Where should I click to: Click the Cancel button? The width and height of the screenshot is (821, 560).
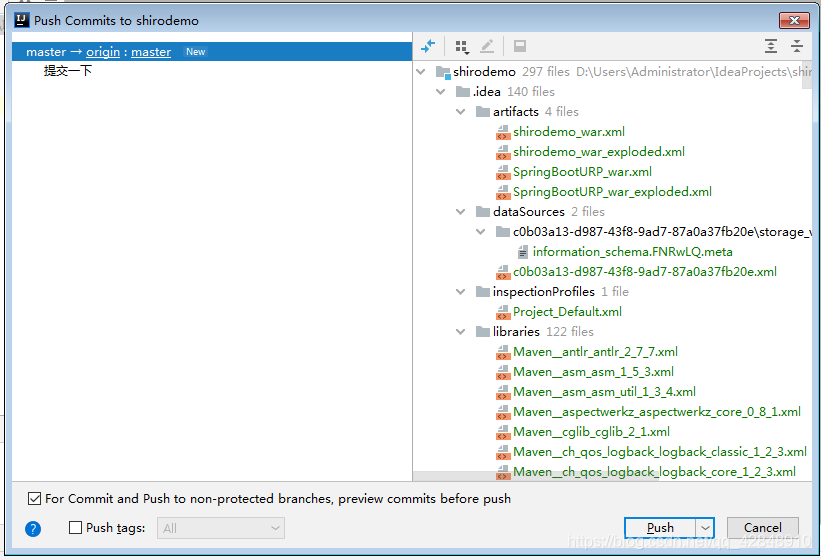coord(763,528)
